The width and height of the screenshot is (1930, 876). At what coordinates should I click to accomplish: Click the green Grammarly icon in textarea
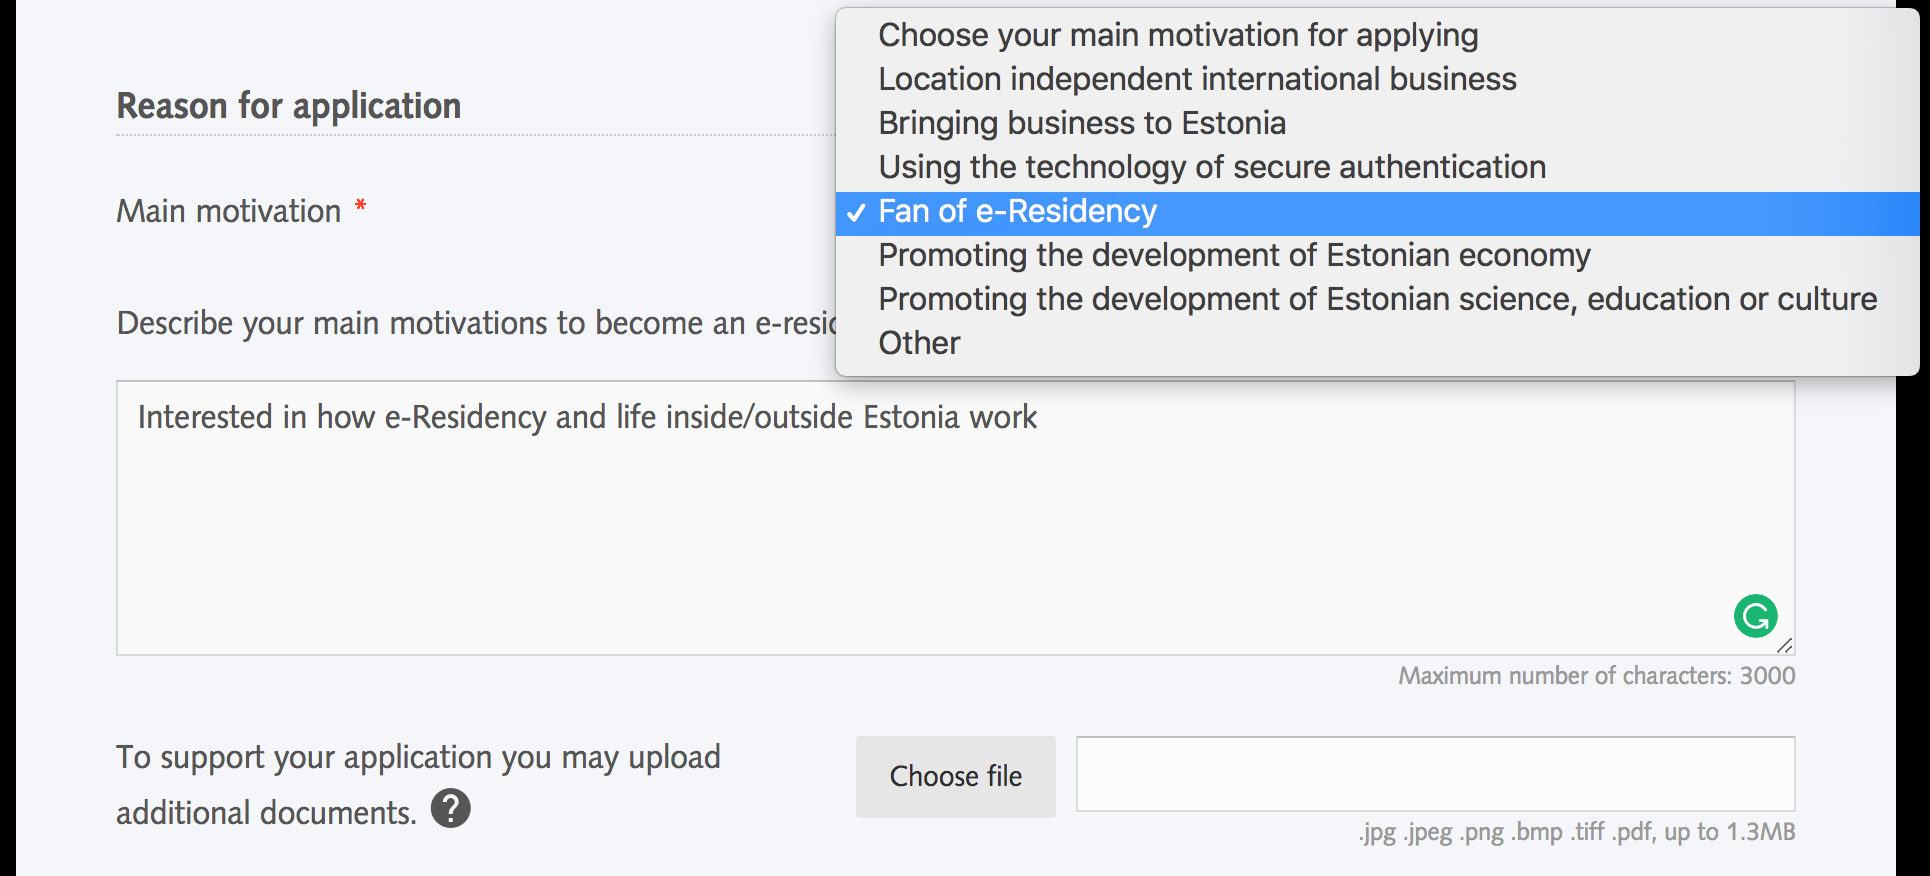tap(1755, 616)
